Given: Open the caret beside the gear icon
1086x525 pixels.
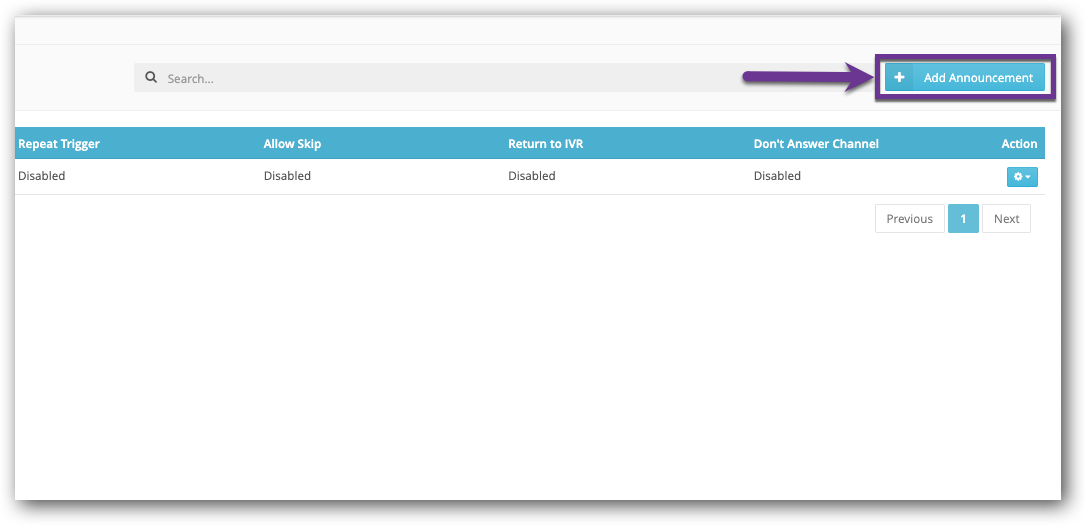Looking at the screenshot, I should coord(1029,177).
